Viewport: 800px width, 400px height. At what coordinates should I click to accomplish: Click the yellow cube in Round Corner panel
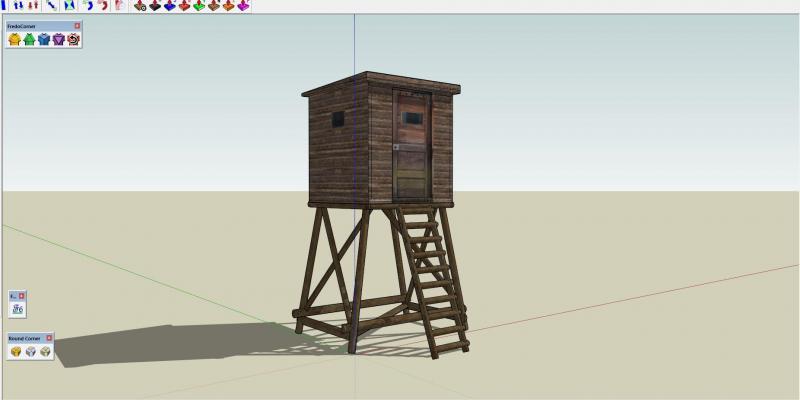(15, 352)
